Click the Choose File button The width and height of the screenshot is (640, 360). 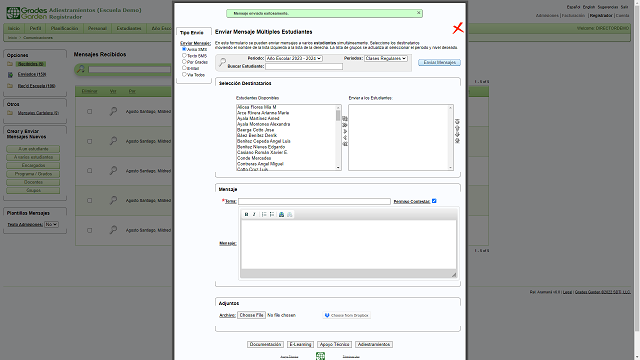(x=251, y=315)
